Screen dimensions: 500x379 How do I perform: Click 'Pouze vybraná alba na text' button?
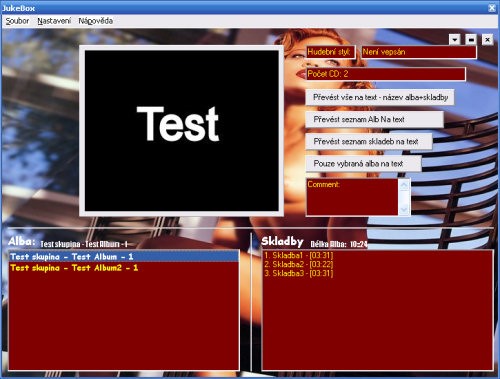pos(363,163)
